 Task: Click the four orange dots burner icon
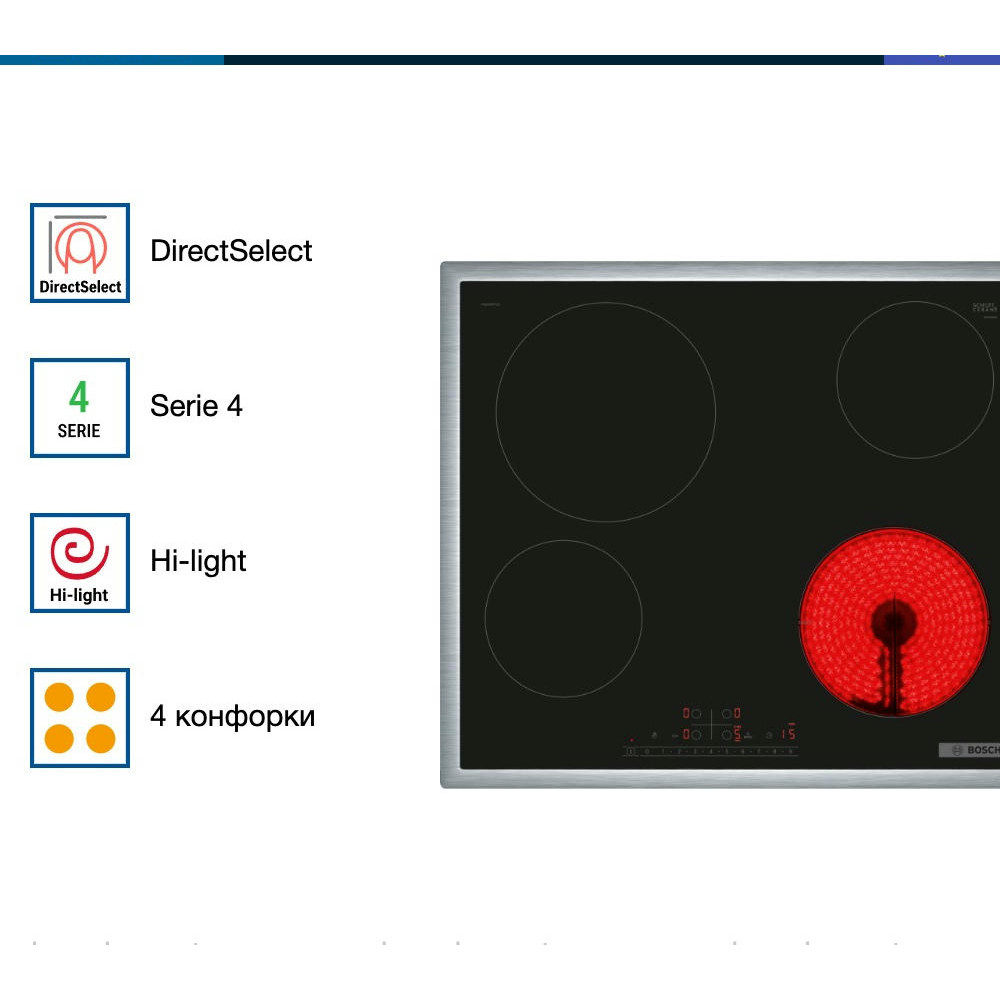click(x=80, y=718)
